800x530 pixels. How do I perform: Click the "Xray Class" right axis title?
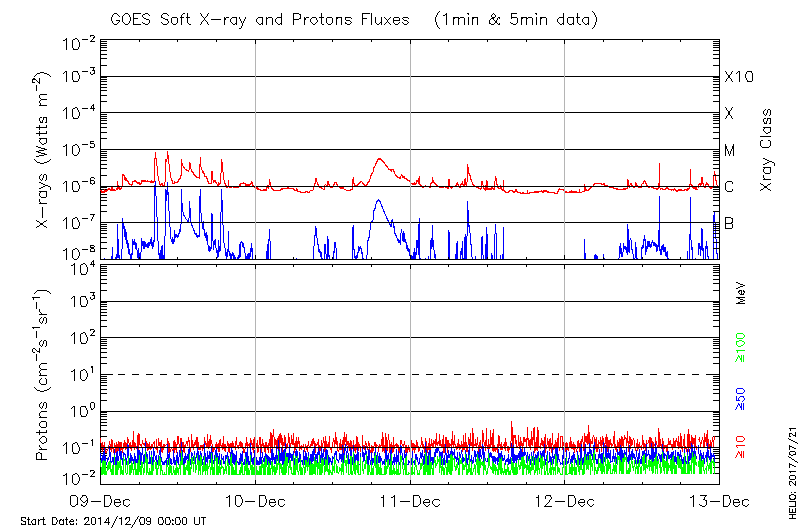(x=767, y=150)
